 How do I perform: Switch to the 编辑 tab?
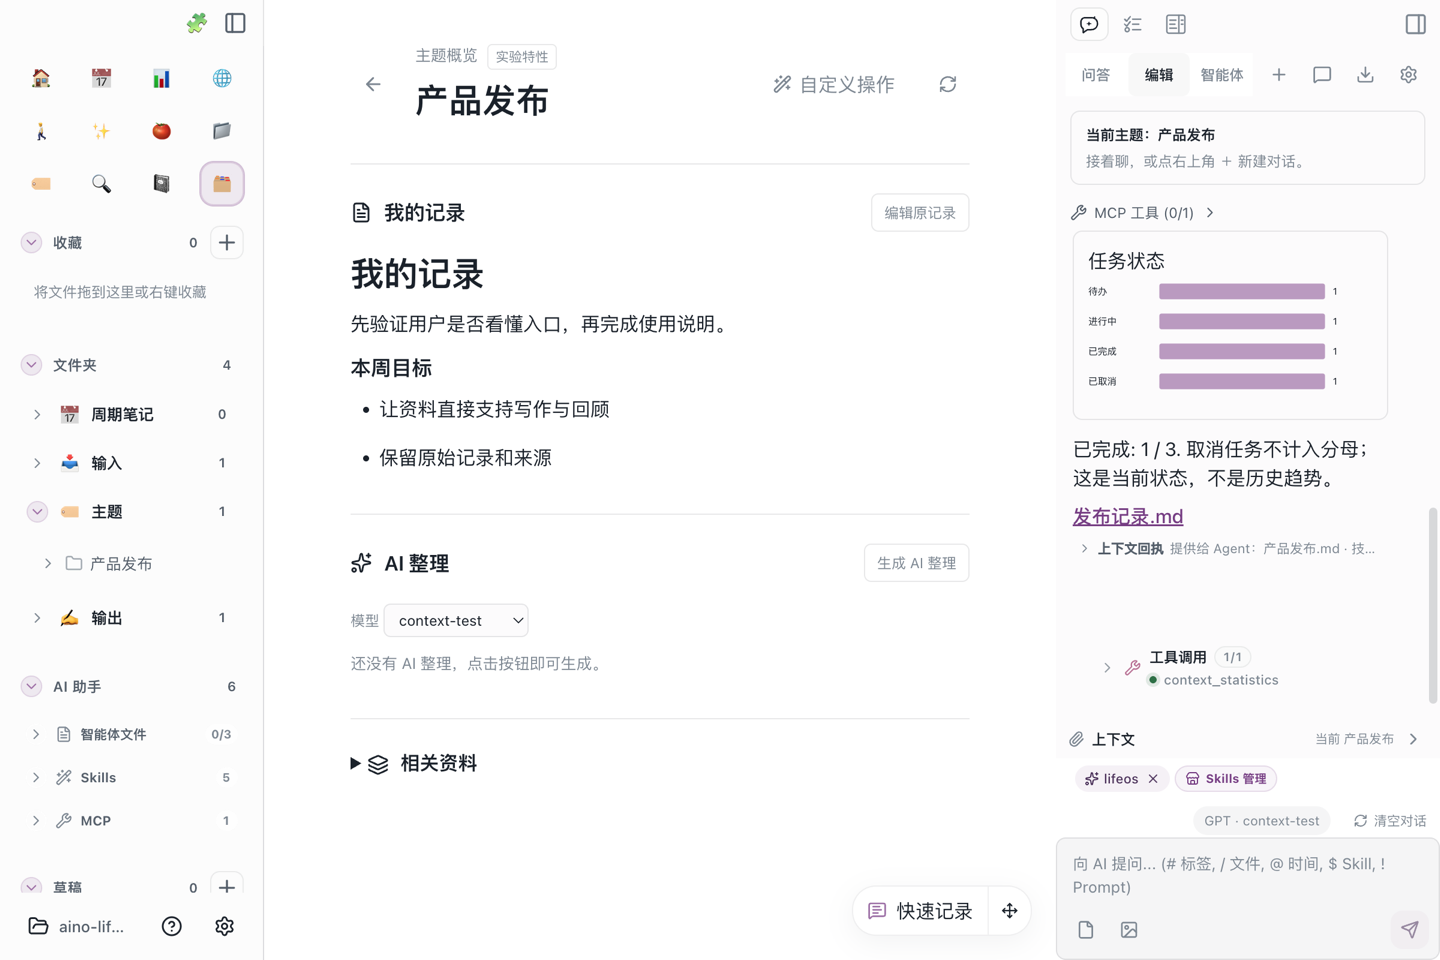[1159, 75]
